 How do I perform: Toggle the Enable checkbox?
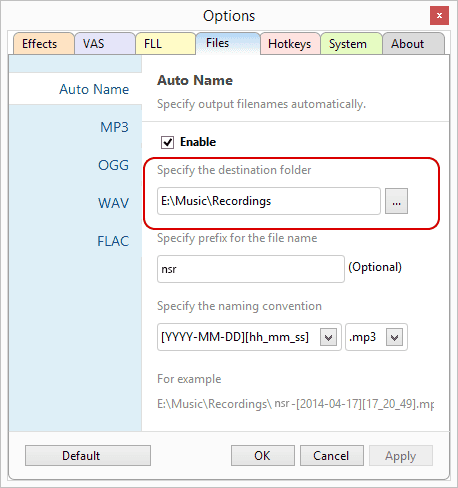(167, 142)
